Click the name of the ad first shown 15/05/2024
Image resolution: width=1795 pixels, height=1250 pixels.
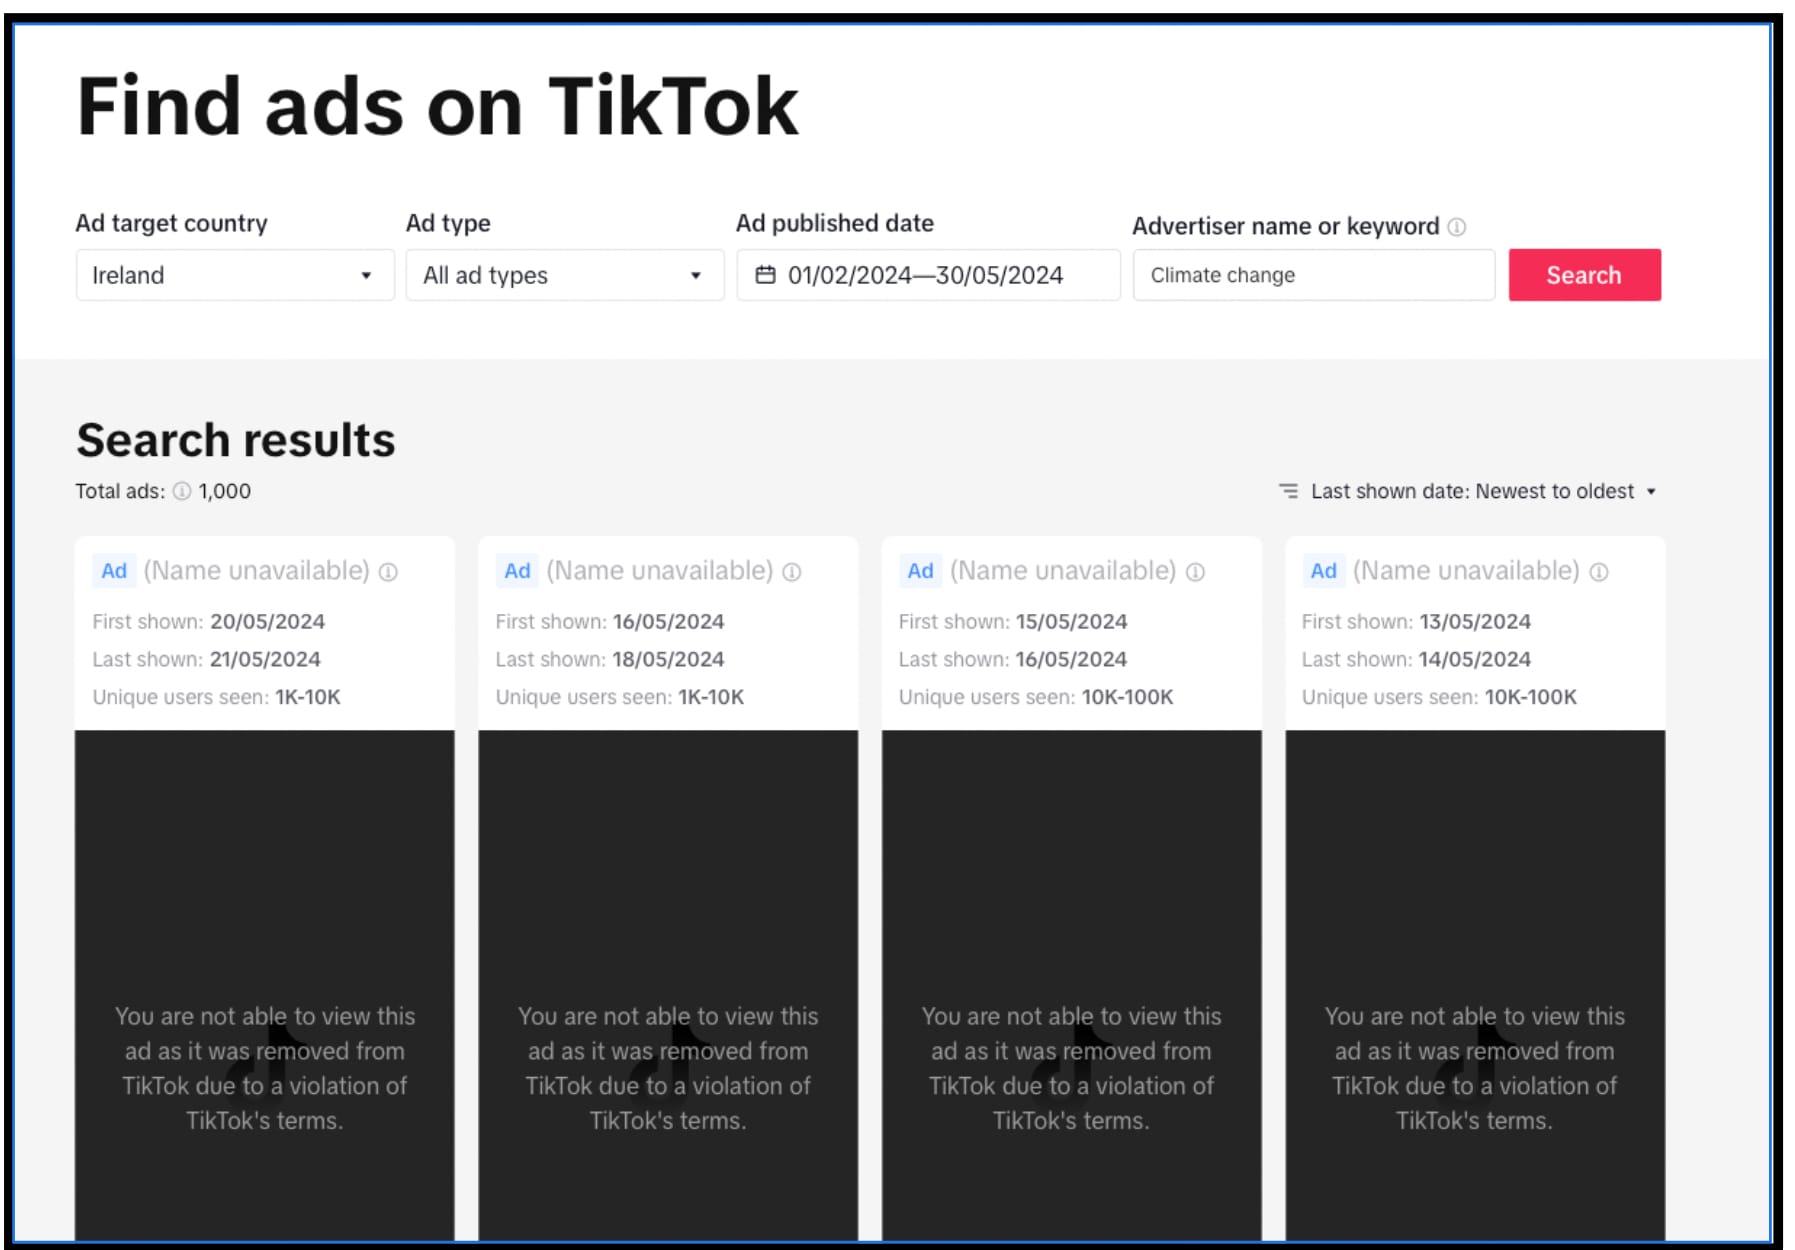tap(1062, 571)
